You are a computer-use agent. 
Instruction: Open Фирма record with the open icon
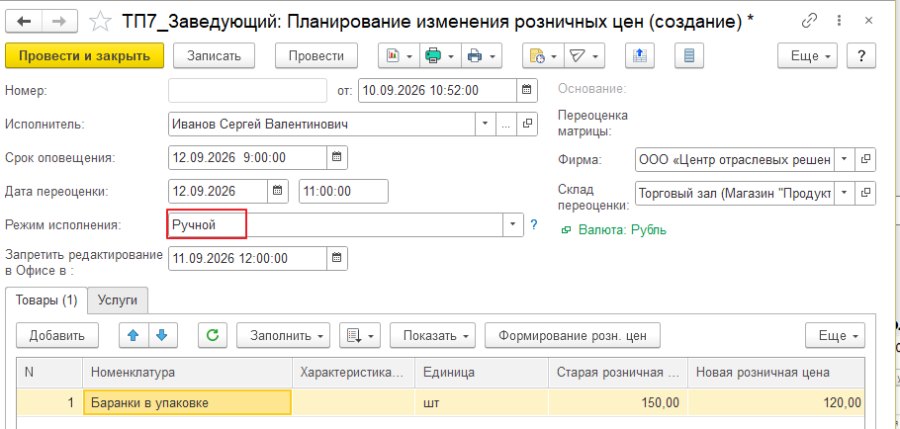(x=865, y=160)
